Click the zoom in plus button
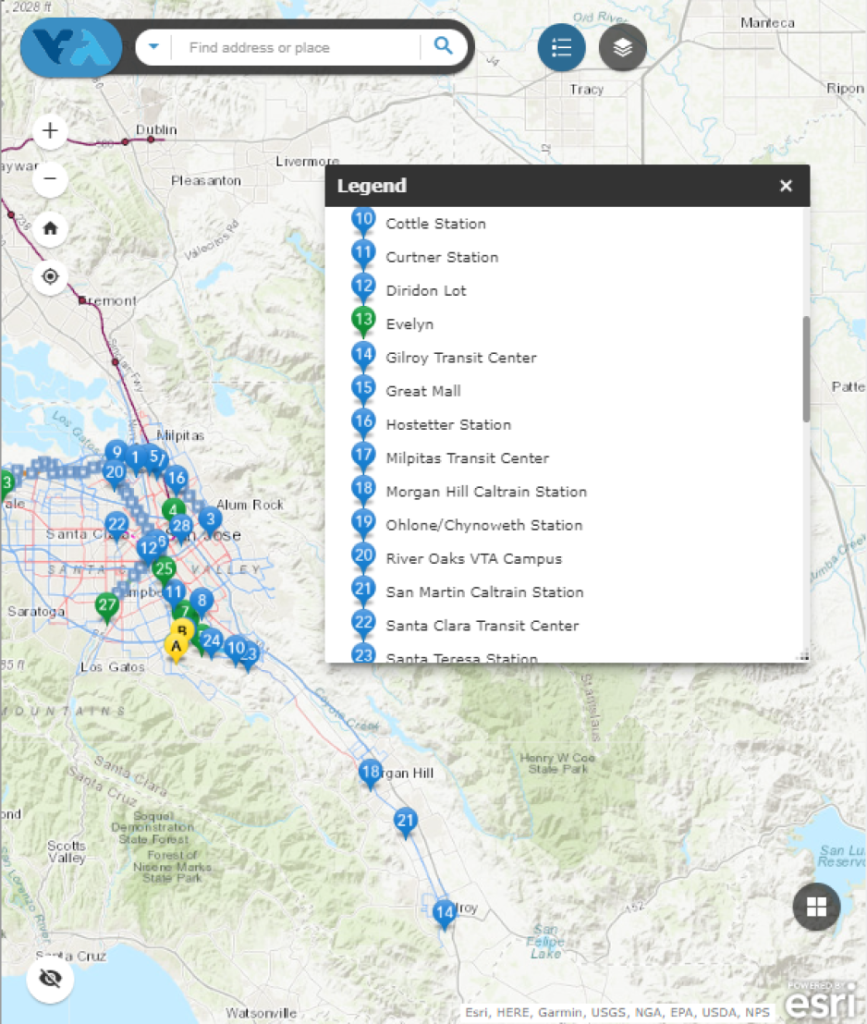 (x=50, y=131)
